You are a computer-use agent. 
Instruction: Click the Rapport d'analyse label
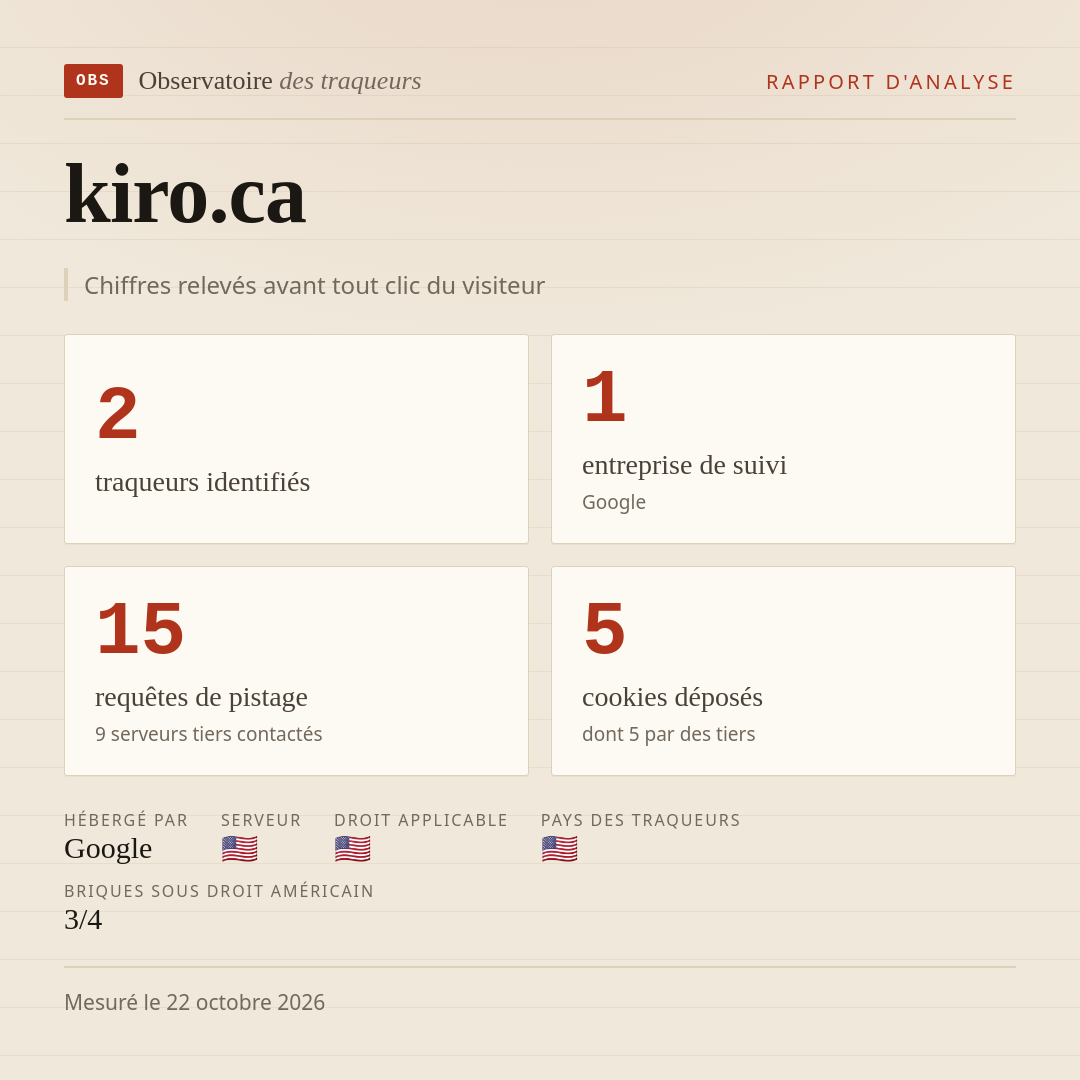click(891, 82)
